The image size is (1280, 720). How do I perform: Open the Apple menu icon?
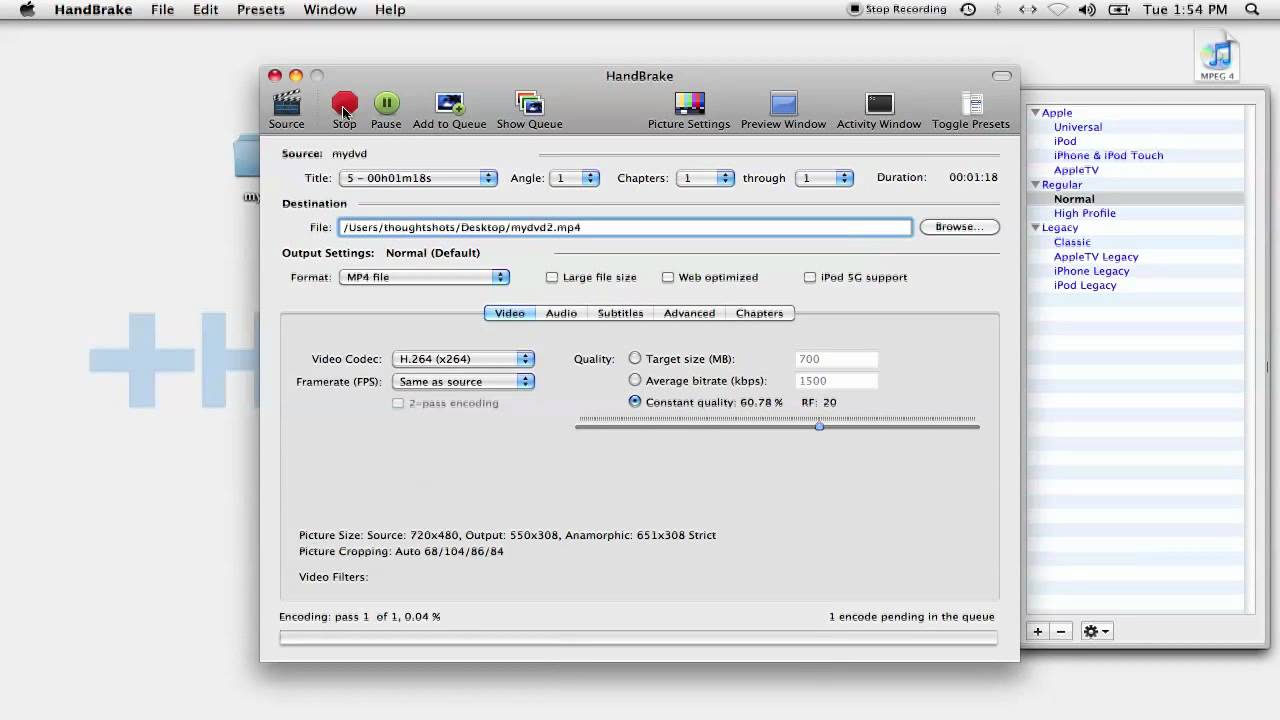[27, 9]
